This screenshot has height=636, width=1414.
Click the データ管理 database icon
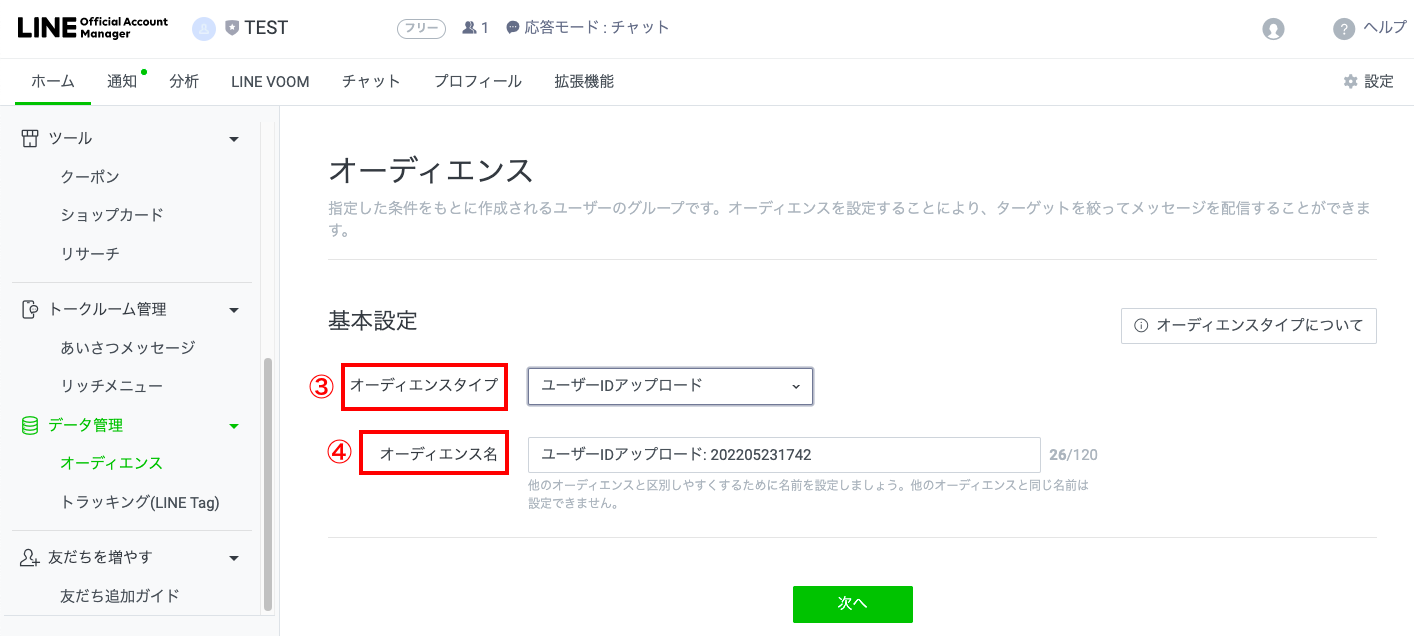click(x=30, y=424)
